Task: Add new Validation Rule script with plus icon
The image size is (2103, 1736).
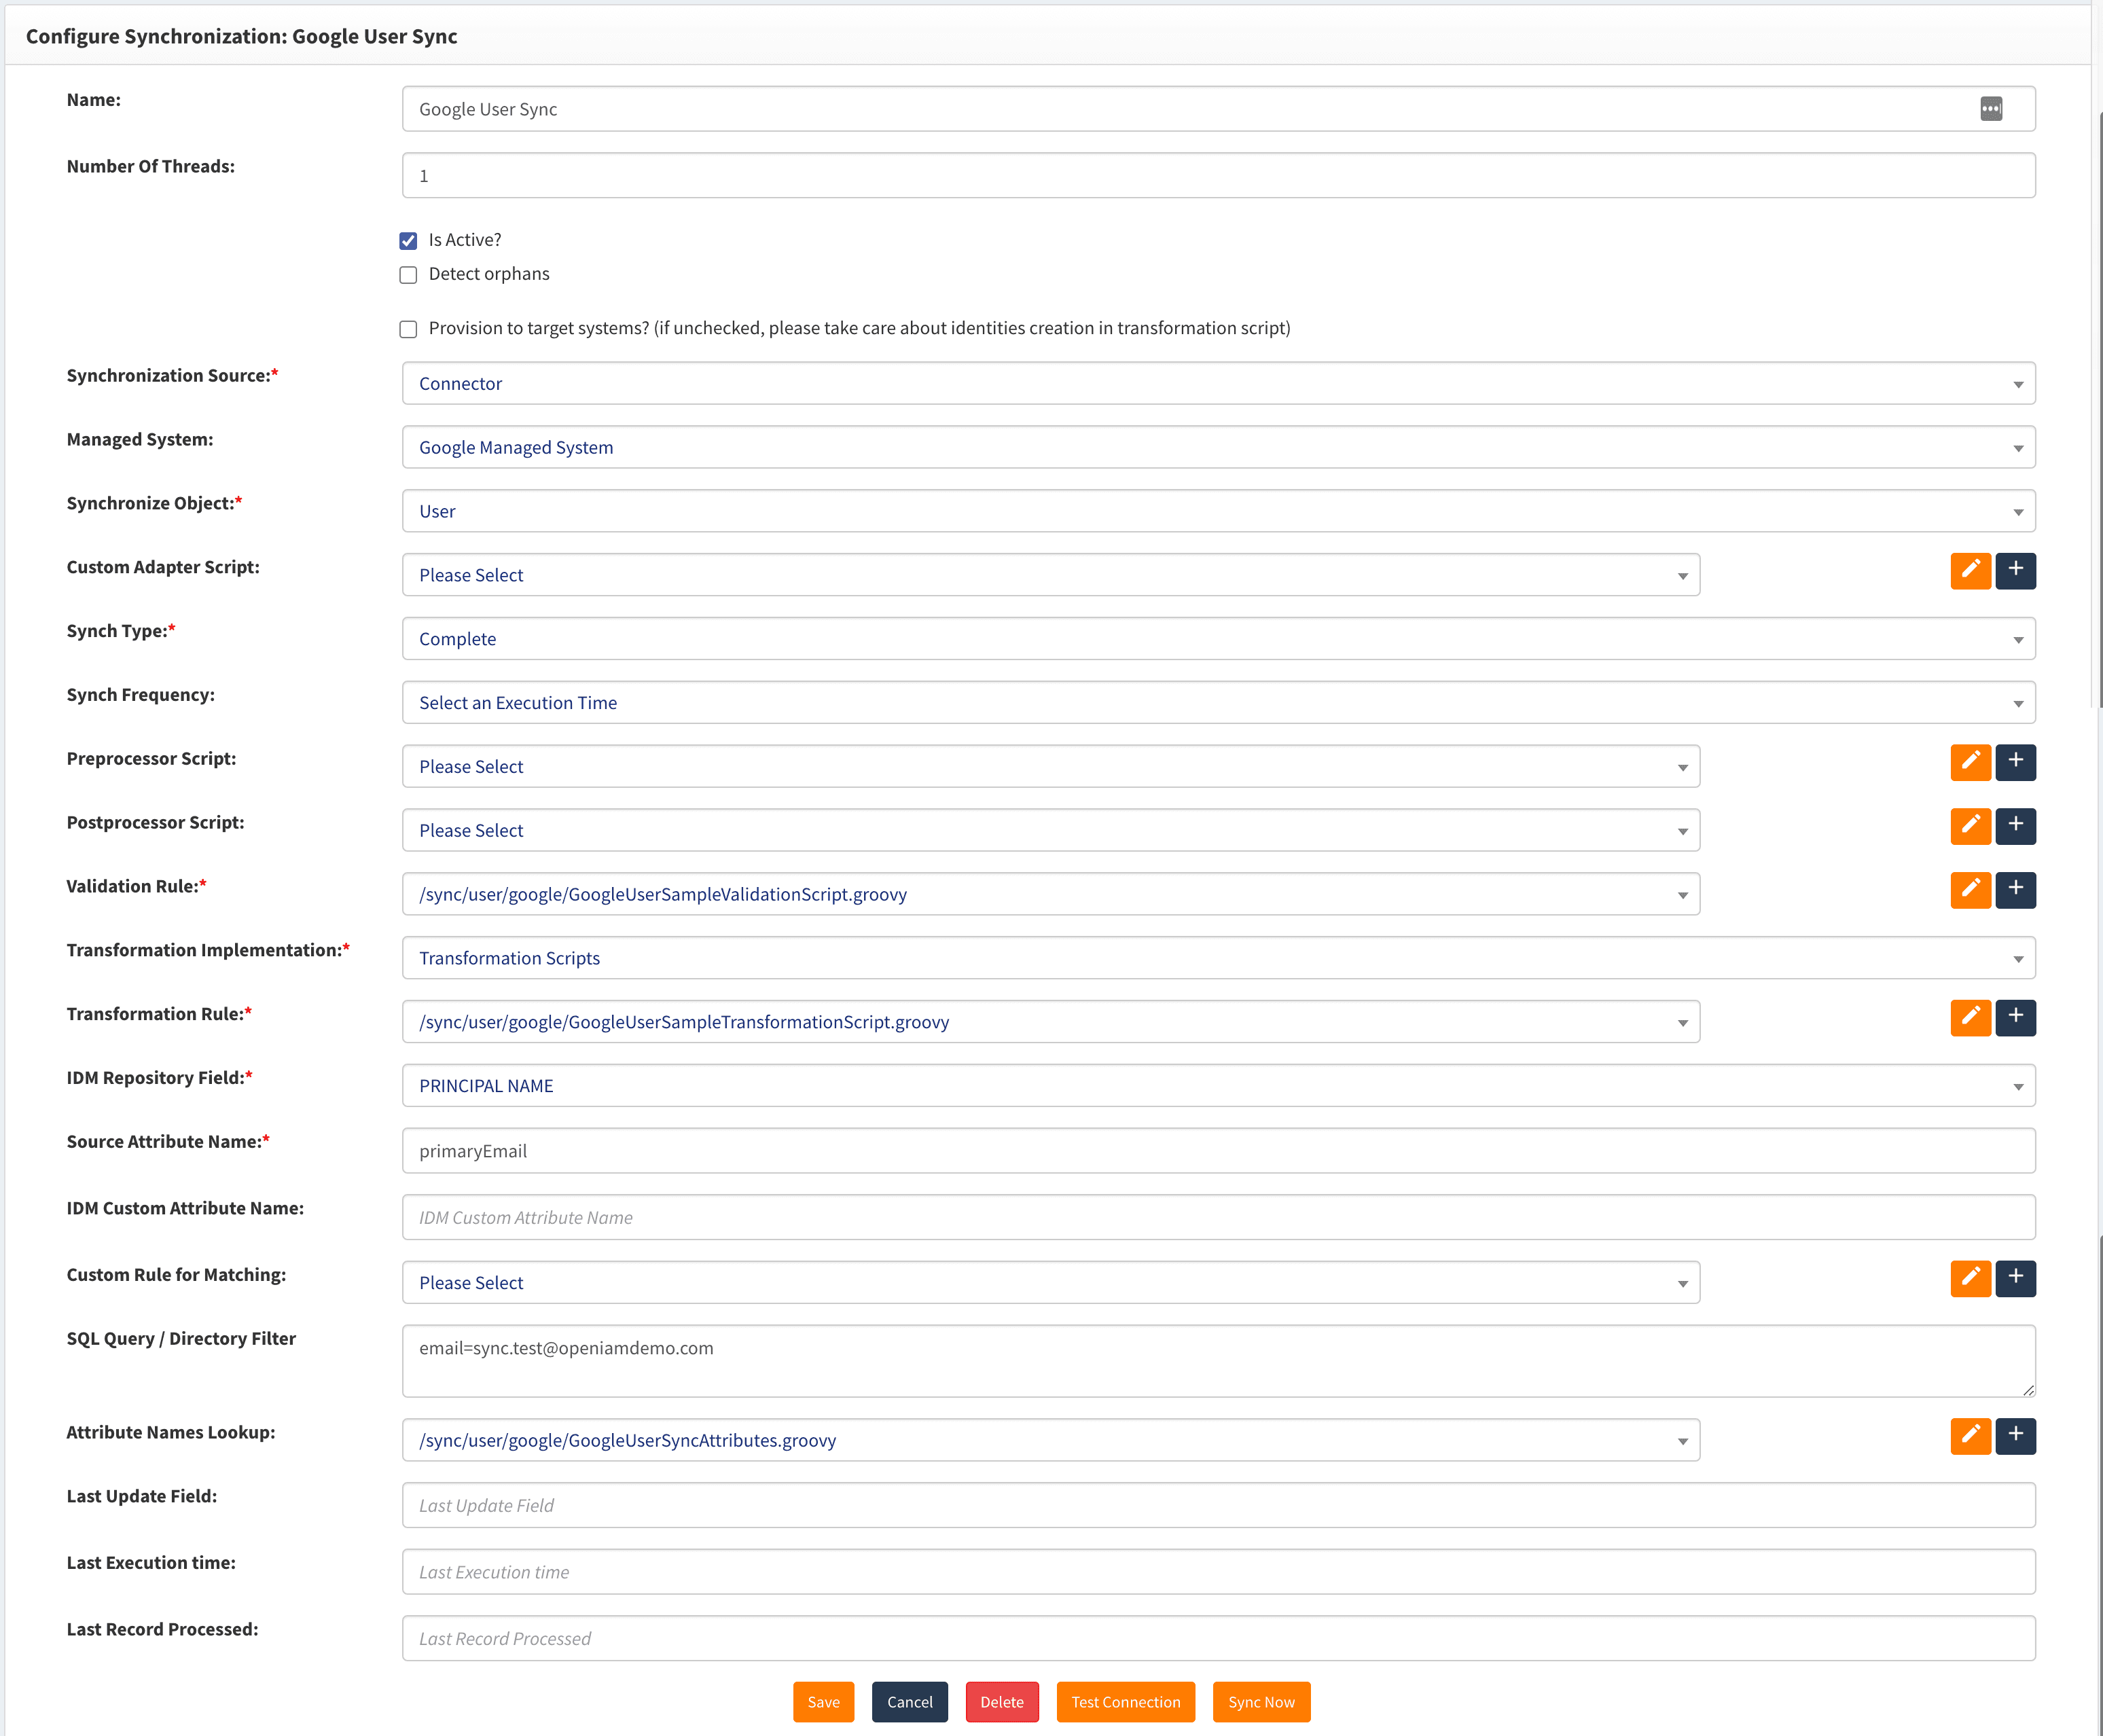Action: pyautogui.click(x=2015, y=890)
